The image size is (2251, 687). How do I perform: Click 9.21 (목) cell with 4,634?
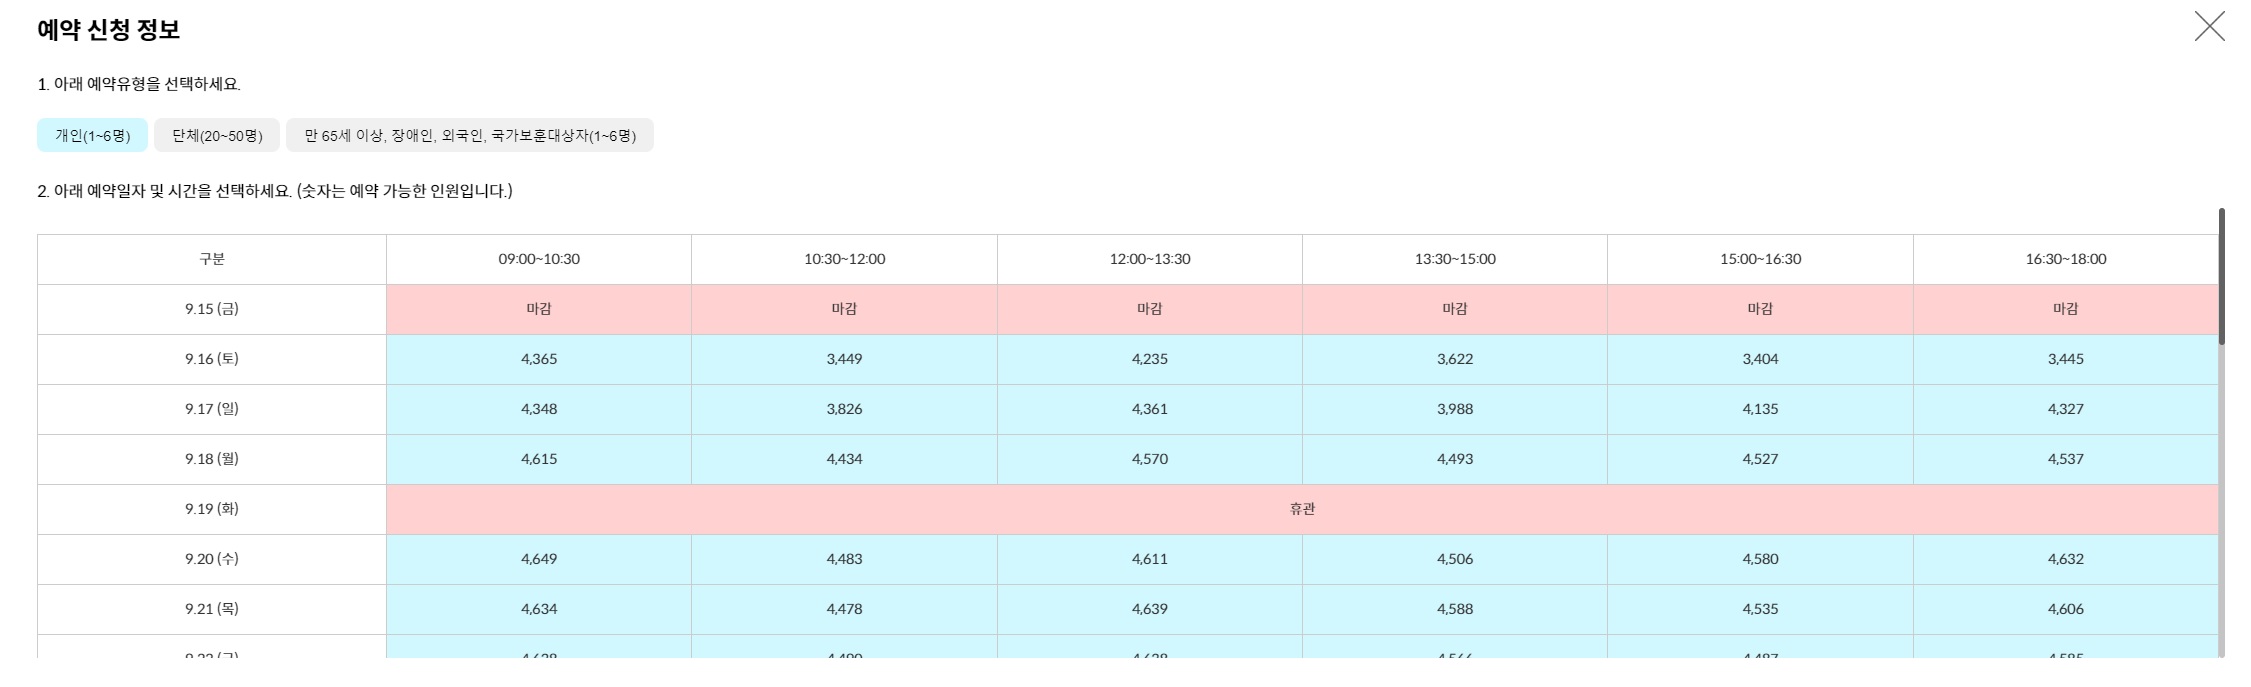(539, 609)
